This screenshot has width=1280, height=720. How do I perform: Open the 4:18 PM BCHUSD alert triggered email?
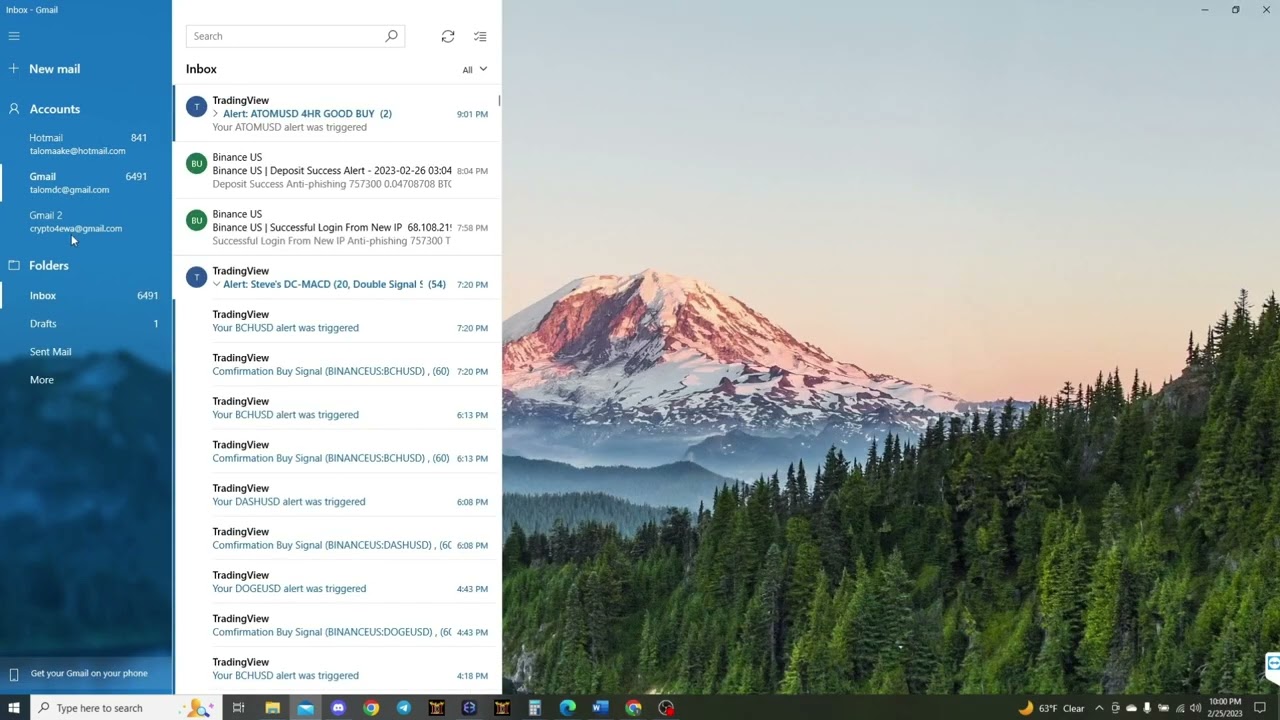click(x=337, y=669)
